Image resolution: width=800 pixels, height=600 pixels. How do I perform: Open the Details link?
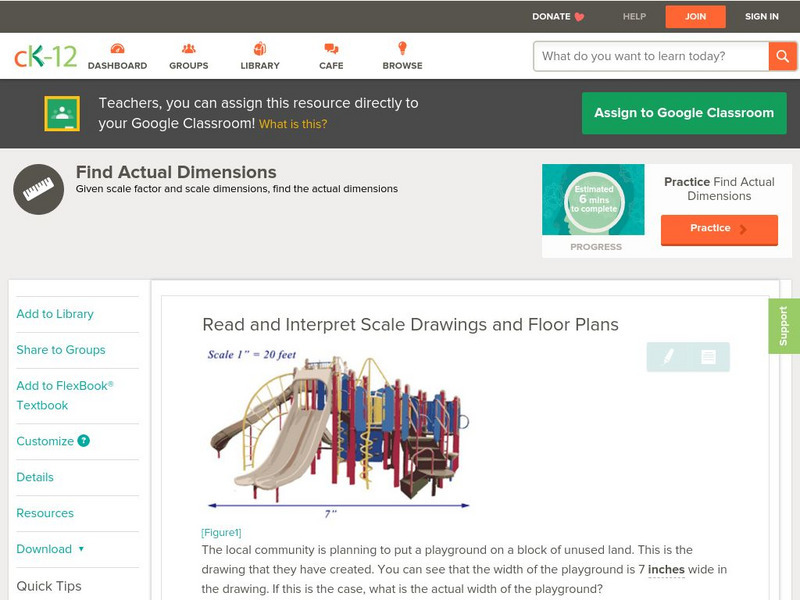point(35,477)
